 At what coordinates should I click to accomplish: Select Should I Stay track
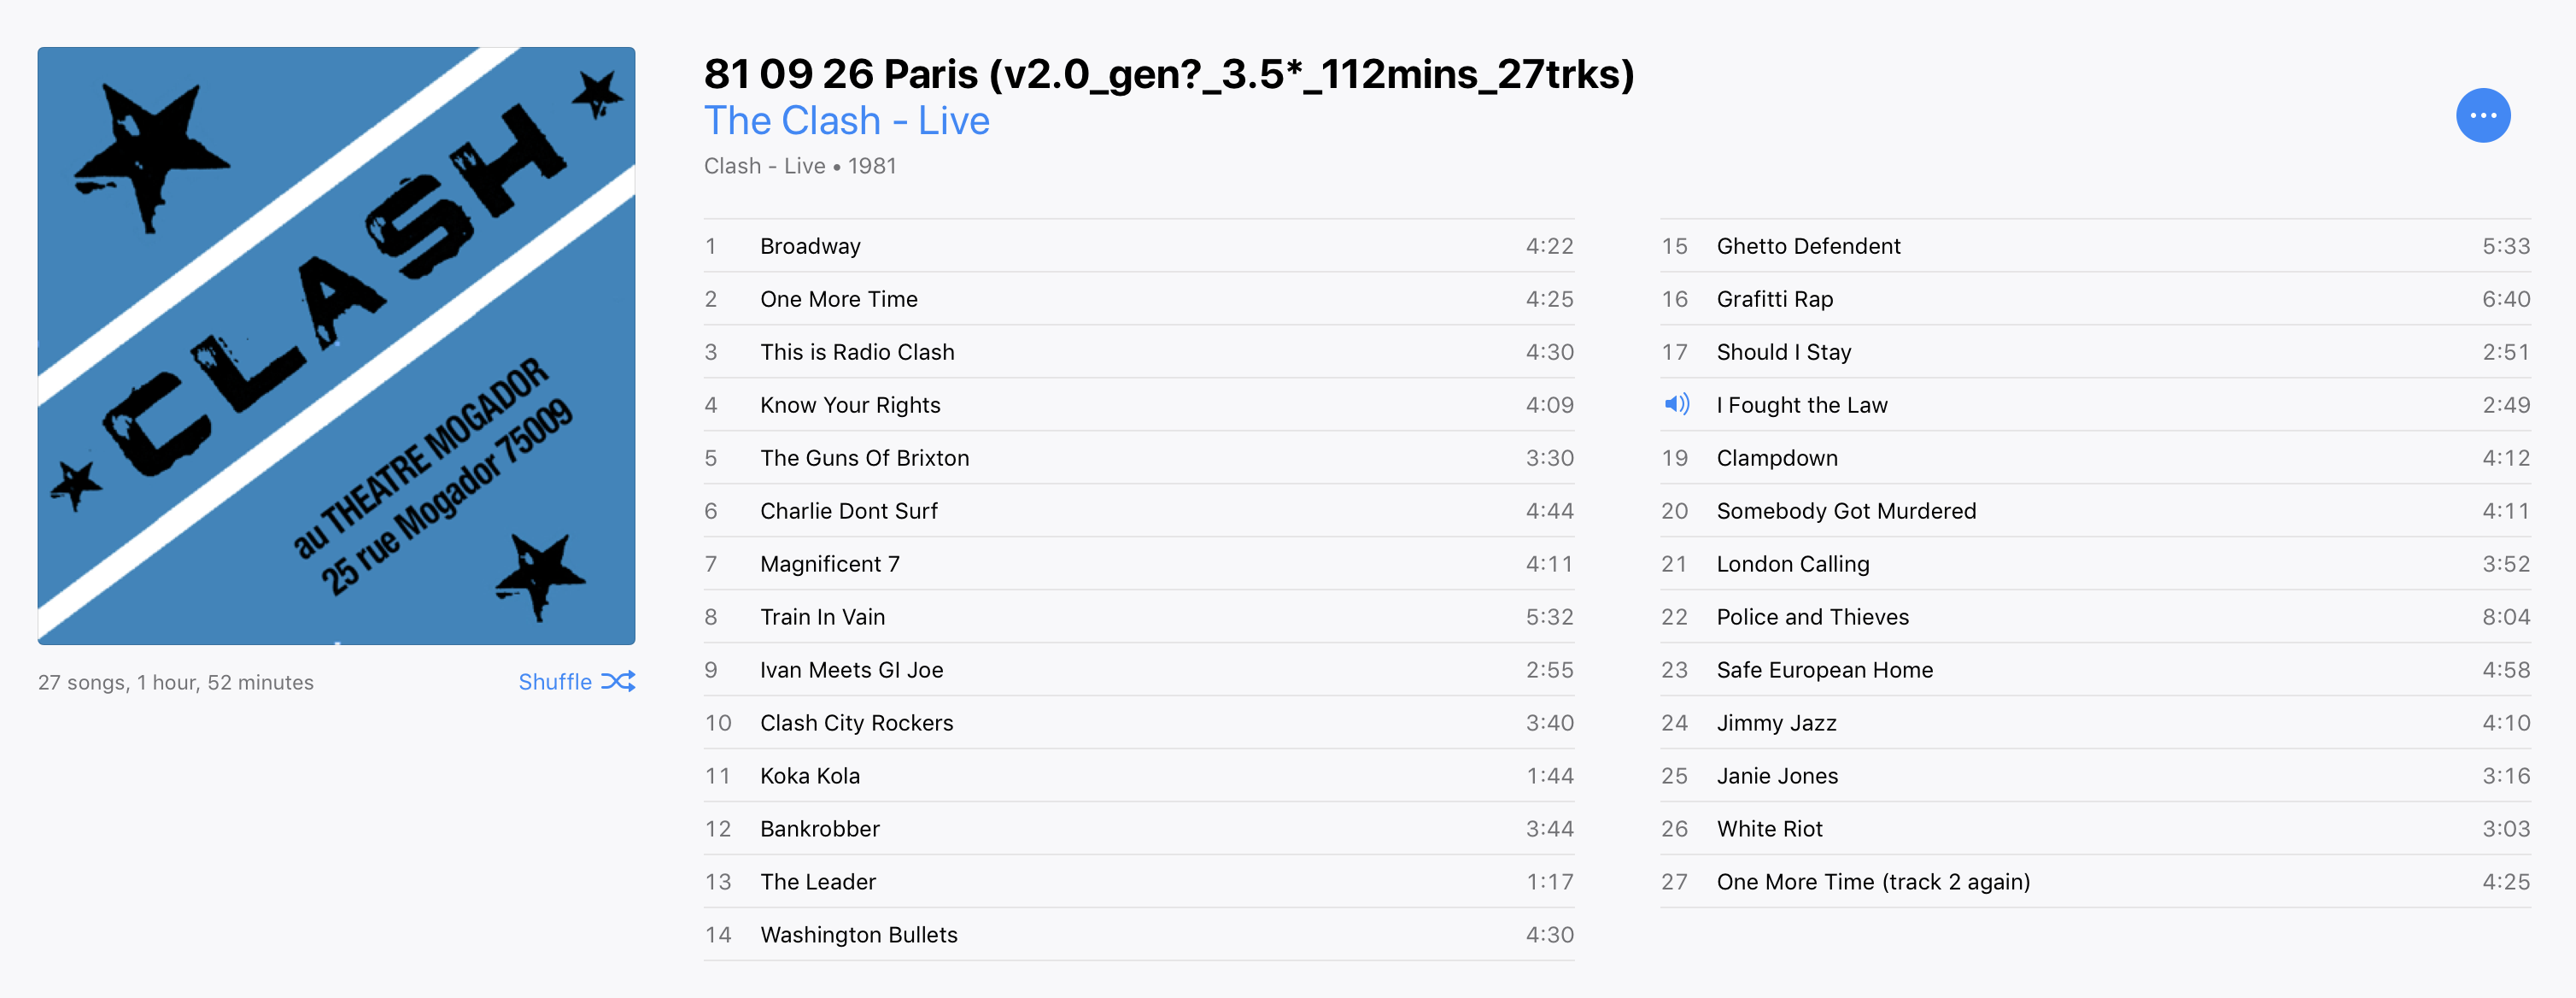coord(1784,352)
